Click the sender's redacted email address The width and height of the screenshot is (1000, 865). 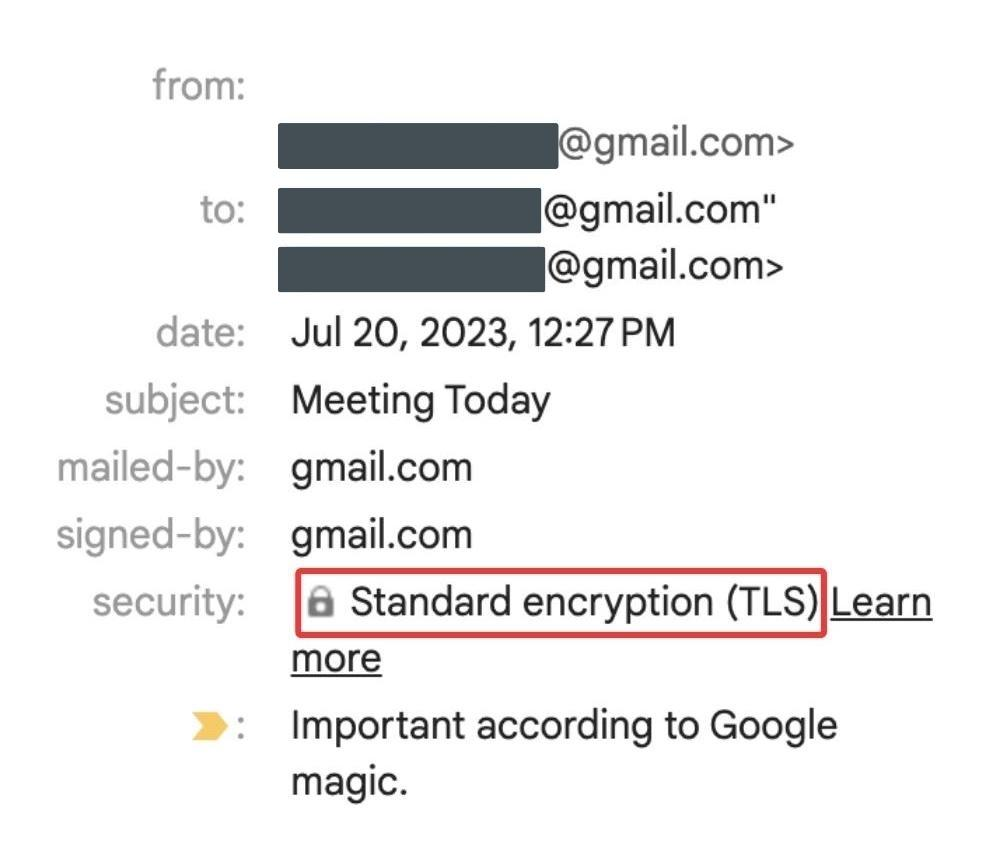coord(418,146)
